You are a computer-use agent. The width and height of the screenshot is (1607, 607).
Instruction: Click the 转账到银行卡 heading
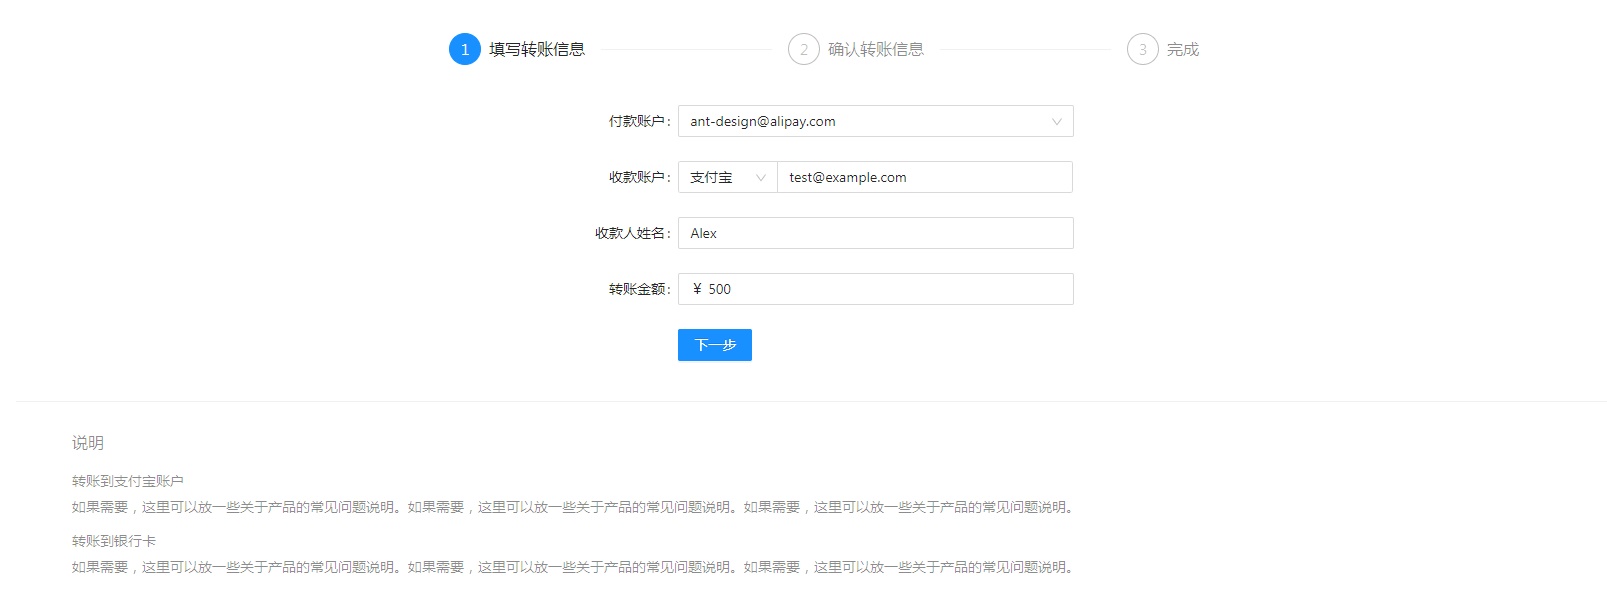(x=113, y=541)
